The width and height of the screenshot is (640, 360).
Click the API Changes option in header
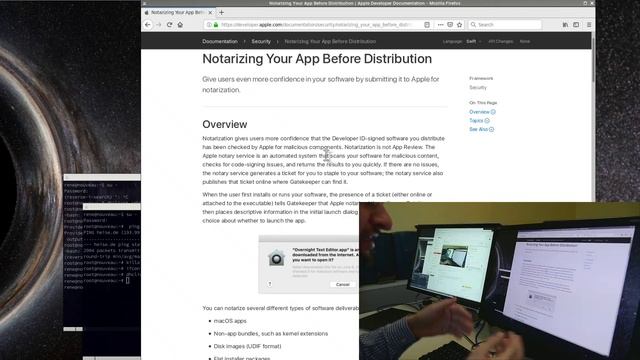500,42
